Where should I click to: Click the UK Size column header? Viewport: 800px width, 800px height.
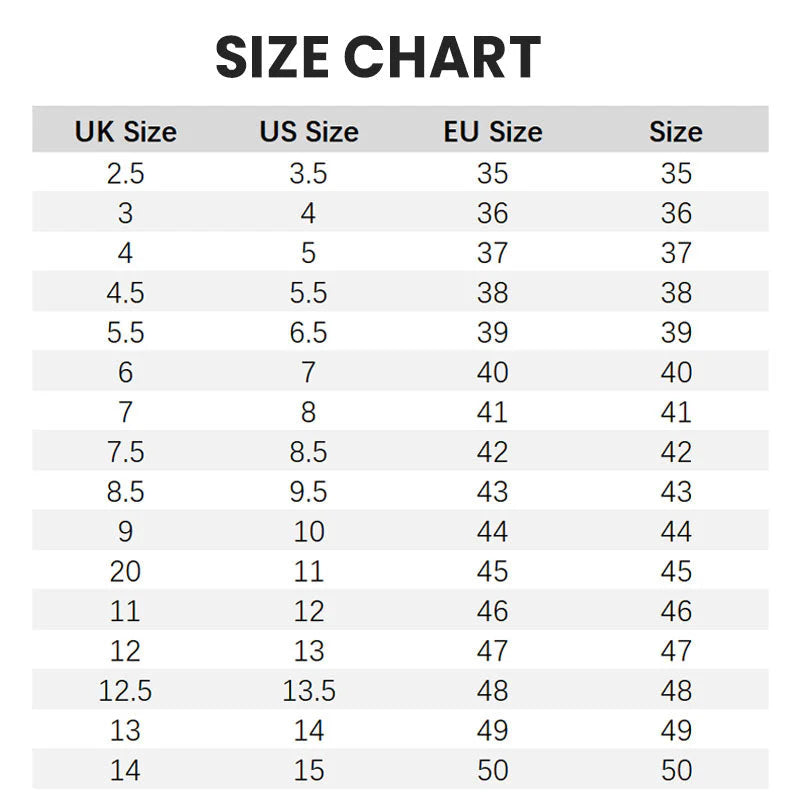(125, 132)
